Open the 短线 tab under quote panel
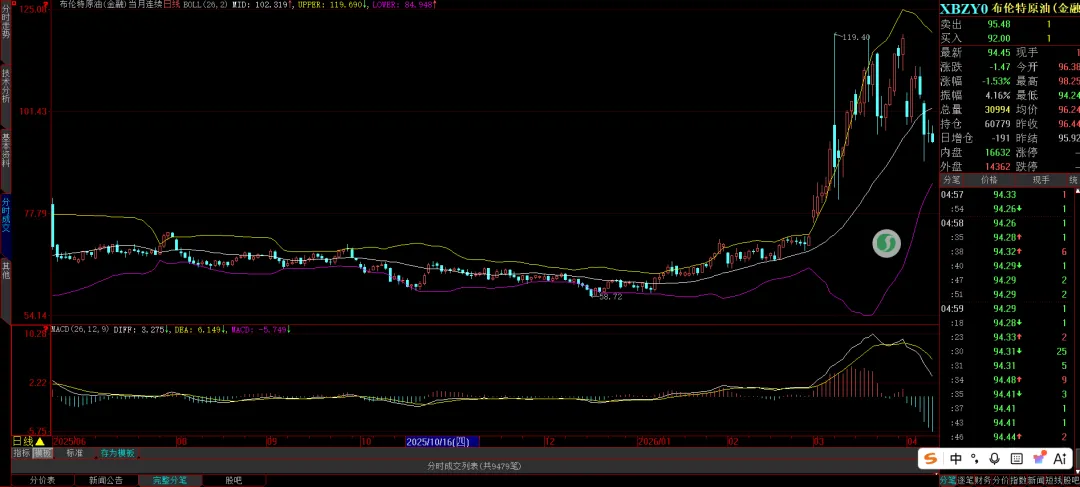1080x487 pixels. [1055, 480]
